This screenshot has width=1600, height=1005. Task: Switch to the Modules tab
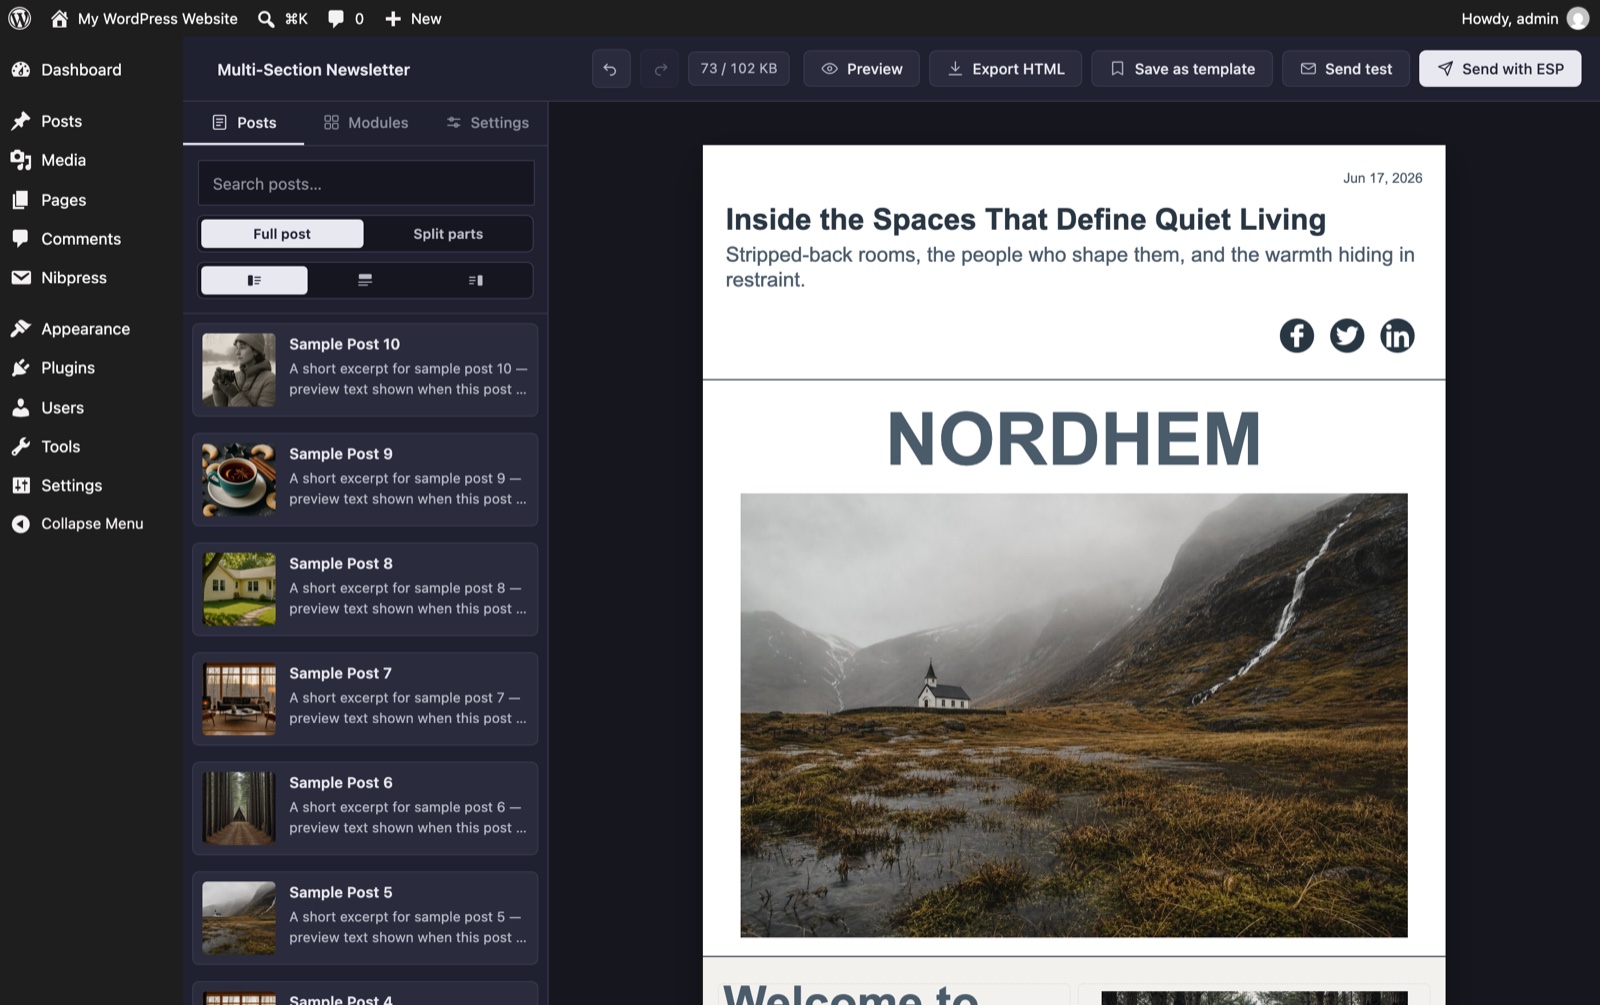pyautogui.click(x=366, y=123)
